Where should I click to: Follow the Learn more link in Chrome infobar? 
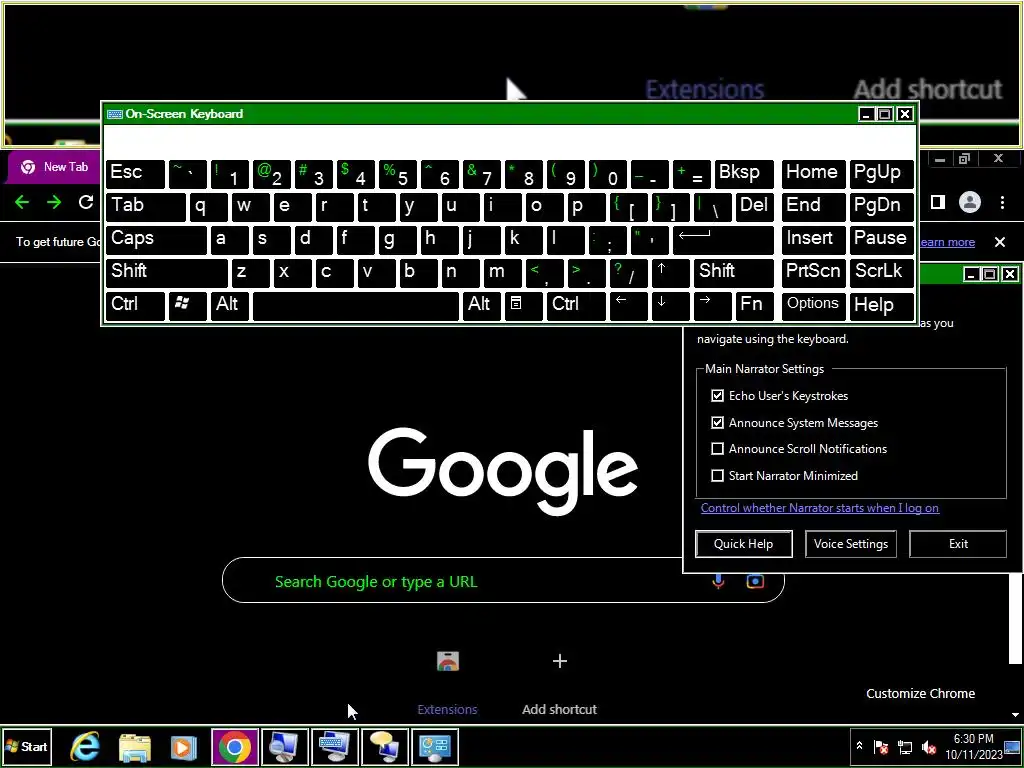pos(946,242)
